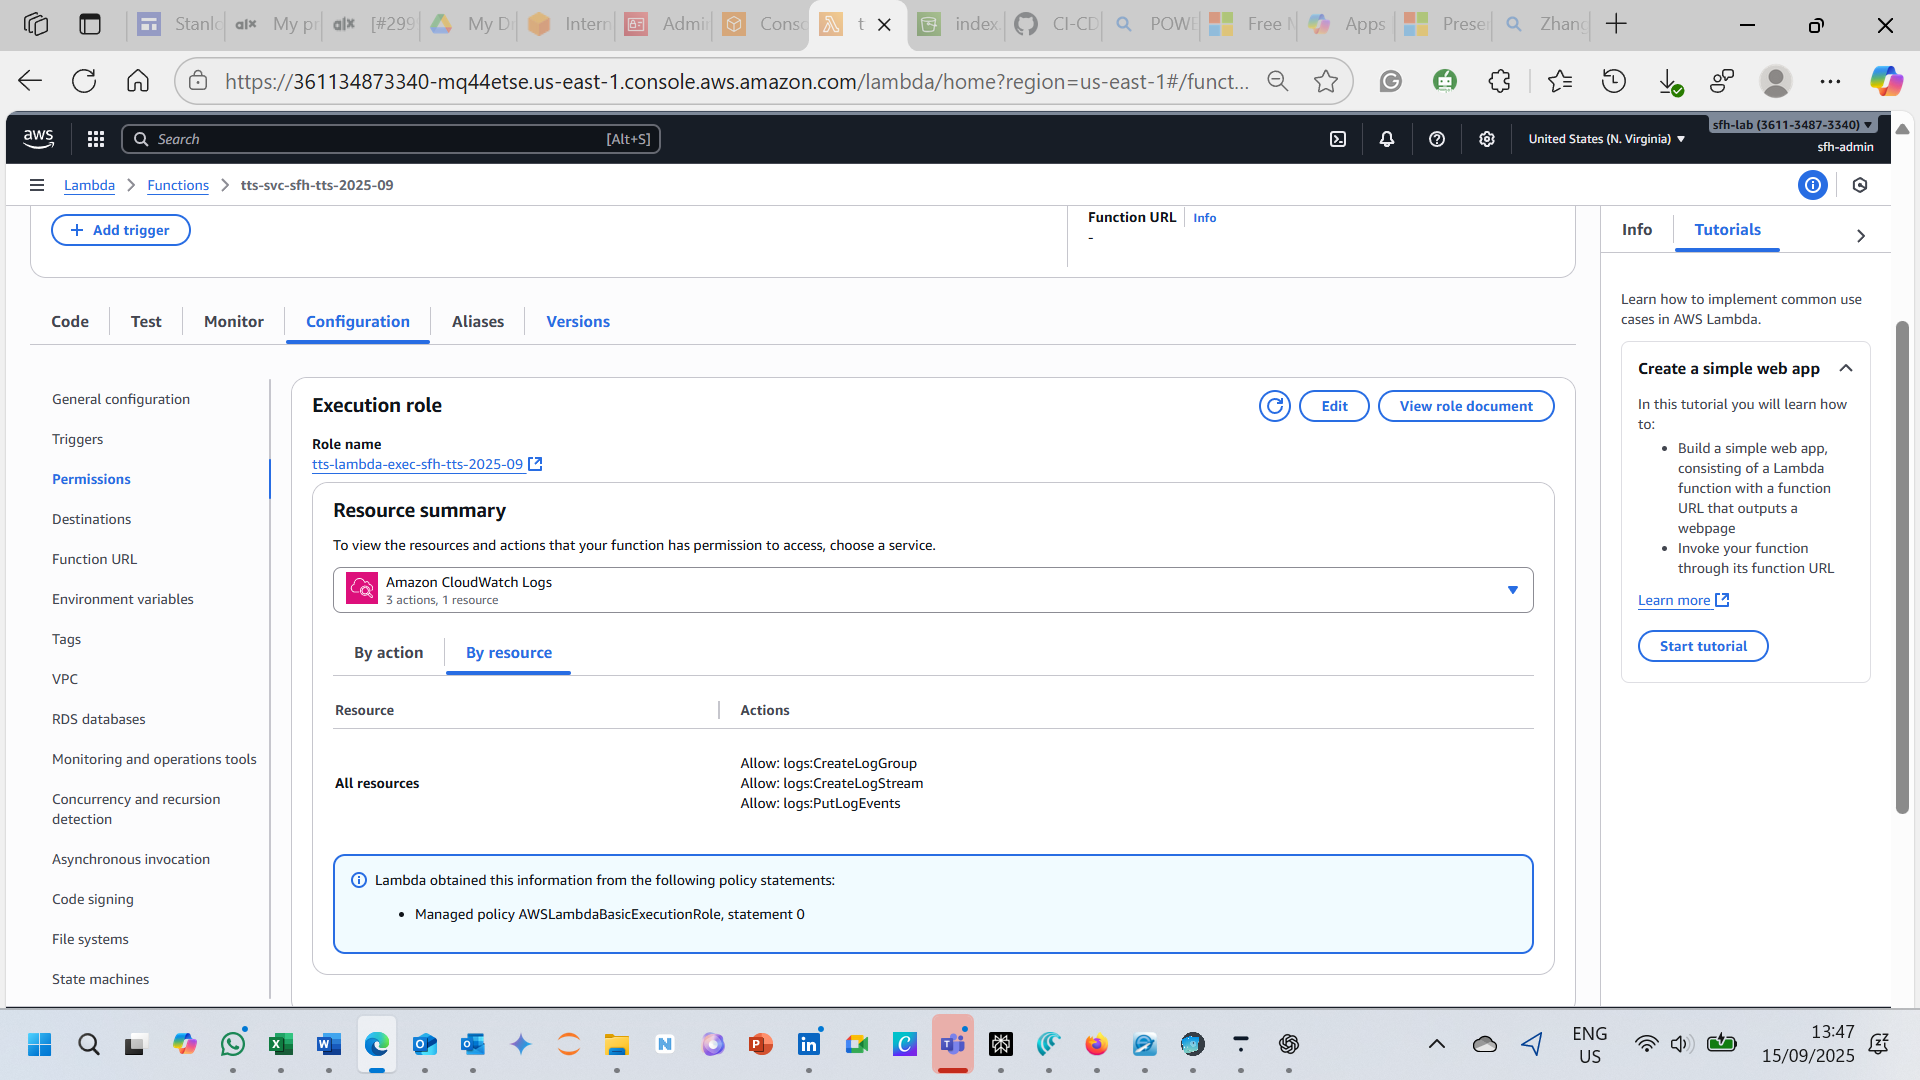Expand the Amazon CloudWatch Logs service dropdown
This screenshot has width=1920, height=1080.
point(933,590)
